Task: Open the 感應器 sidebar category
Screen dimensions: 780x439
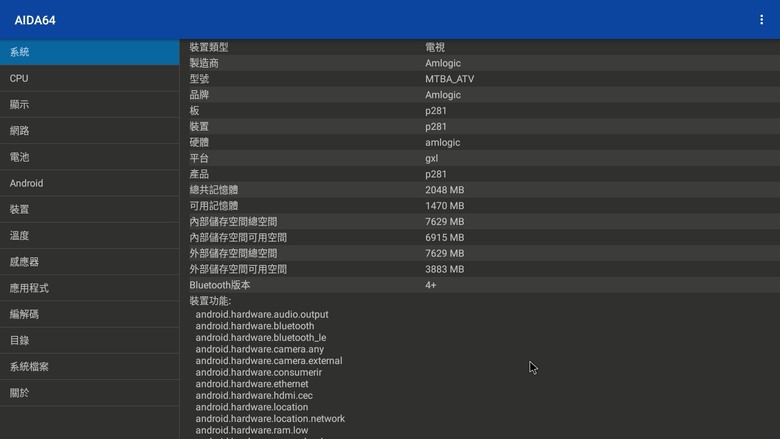Action: [90, 262]
